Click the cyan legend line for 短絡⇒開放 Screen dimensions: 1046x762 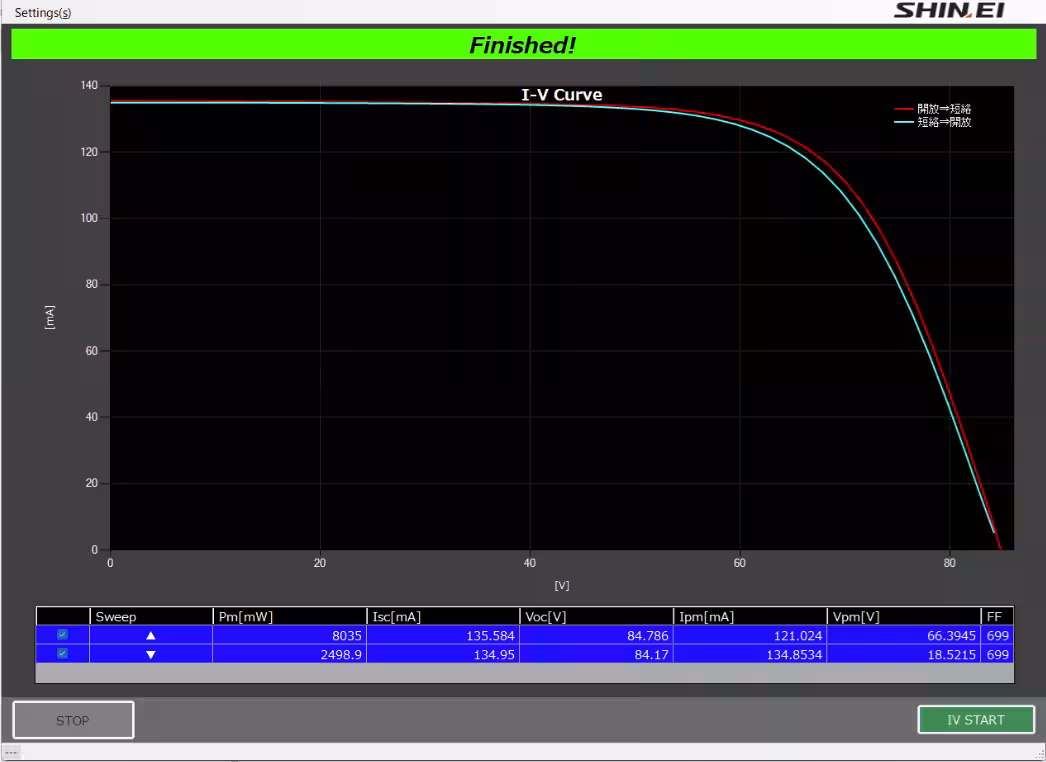903,123
